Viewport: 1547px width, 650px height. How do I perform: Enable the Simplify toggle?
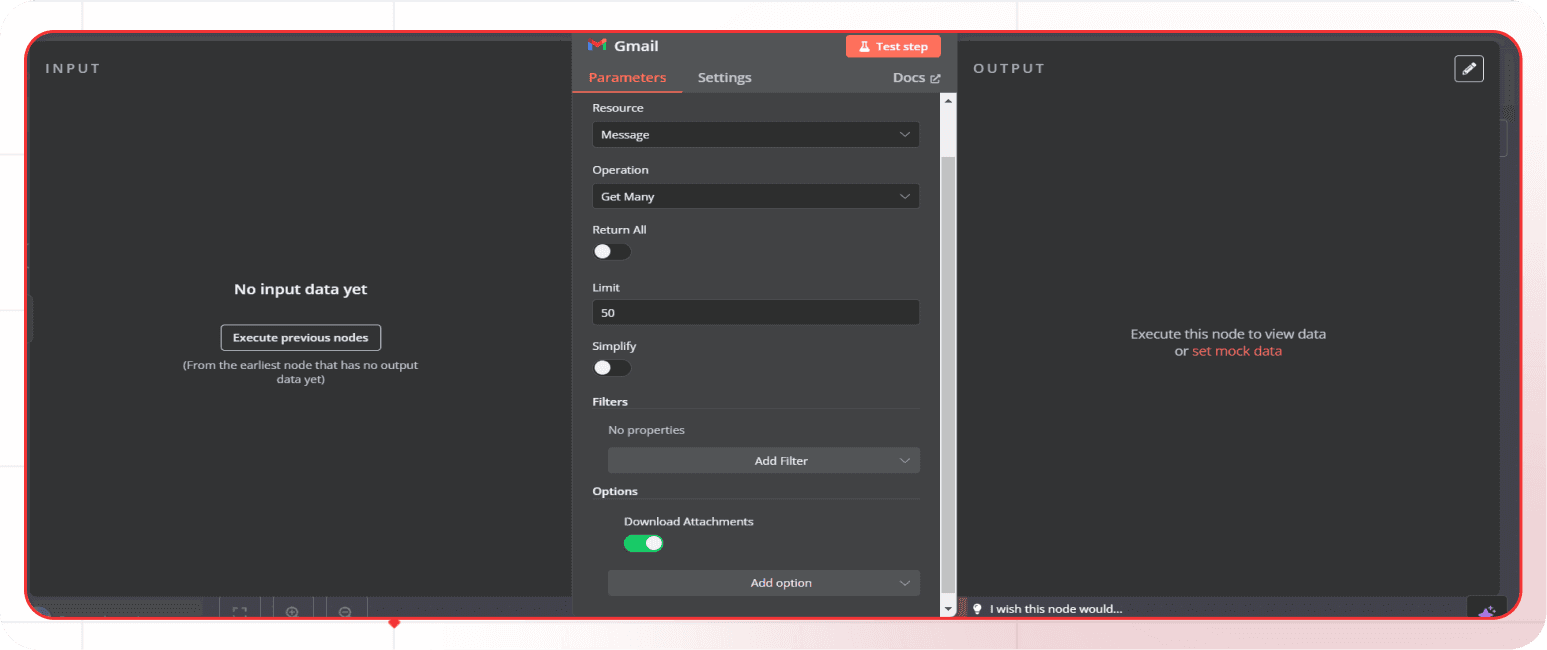[611, 367]
